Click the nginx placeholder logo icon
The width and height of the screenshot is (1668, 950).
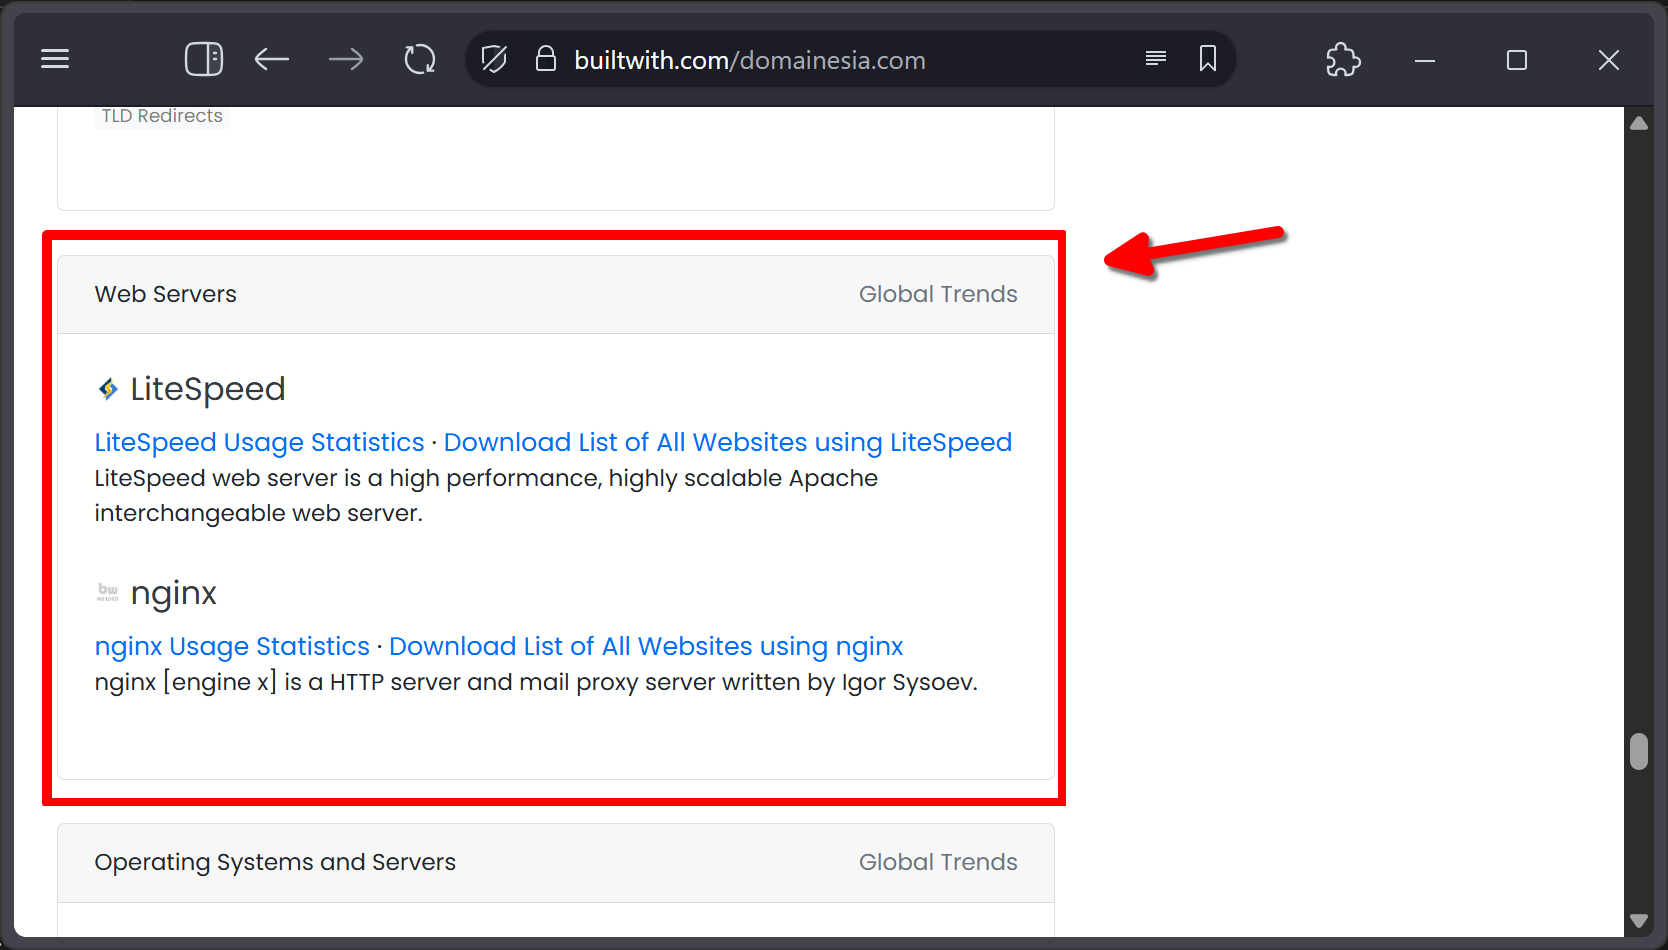tap(108, 592)
